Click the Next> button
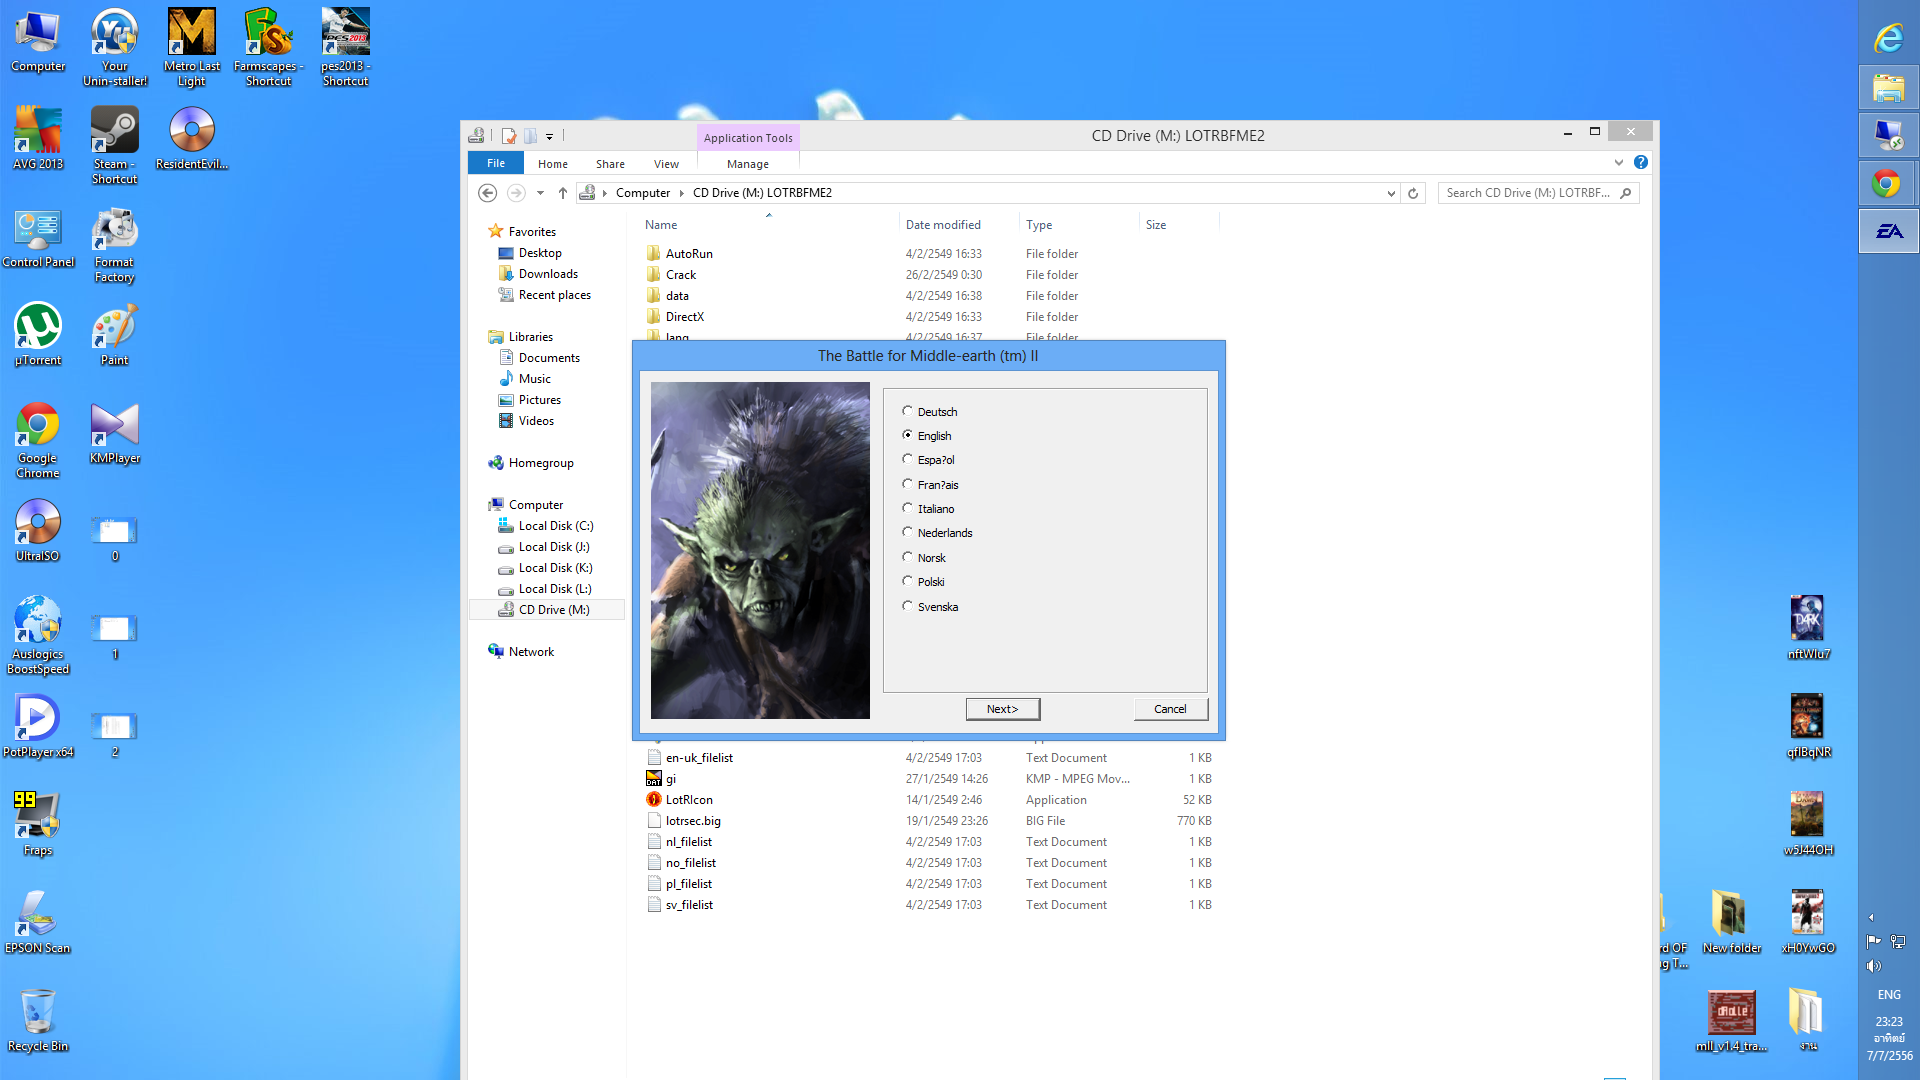This screenshot has width=1920, height=1080. (1002, 709)
